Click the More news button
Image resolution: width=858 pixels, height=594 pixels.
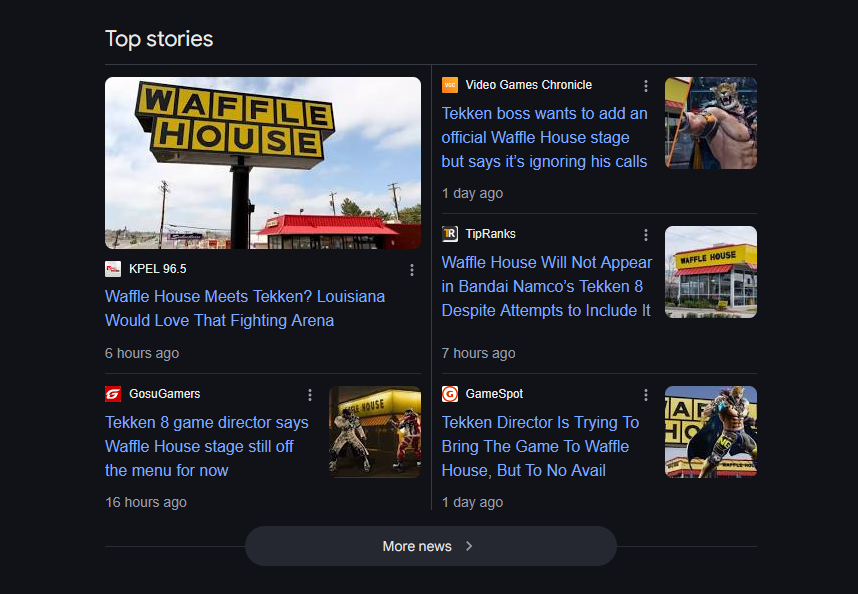[431, 546]
